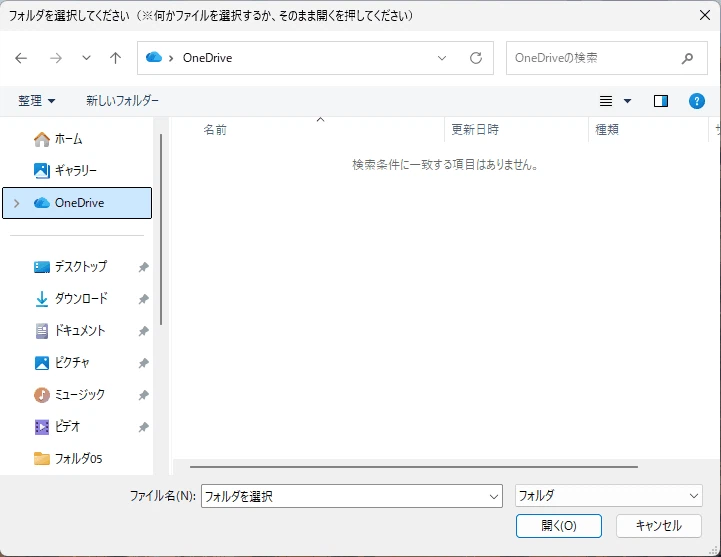The image size is (721, 557).
Task: Click the navigation pane vertical scrollbar
Action: point(161,229)
